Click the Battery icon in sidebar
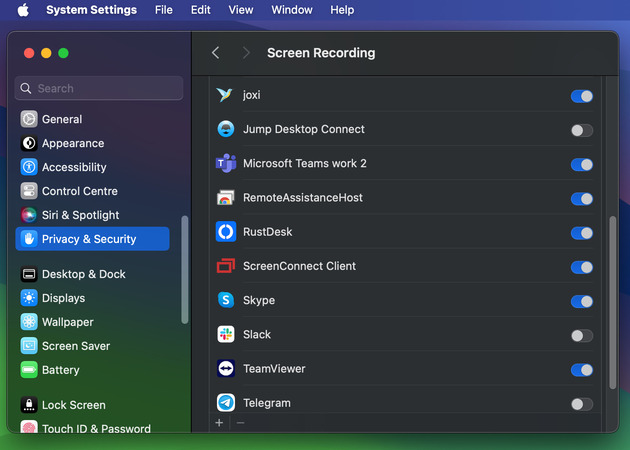 [x=29, y=370]
